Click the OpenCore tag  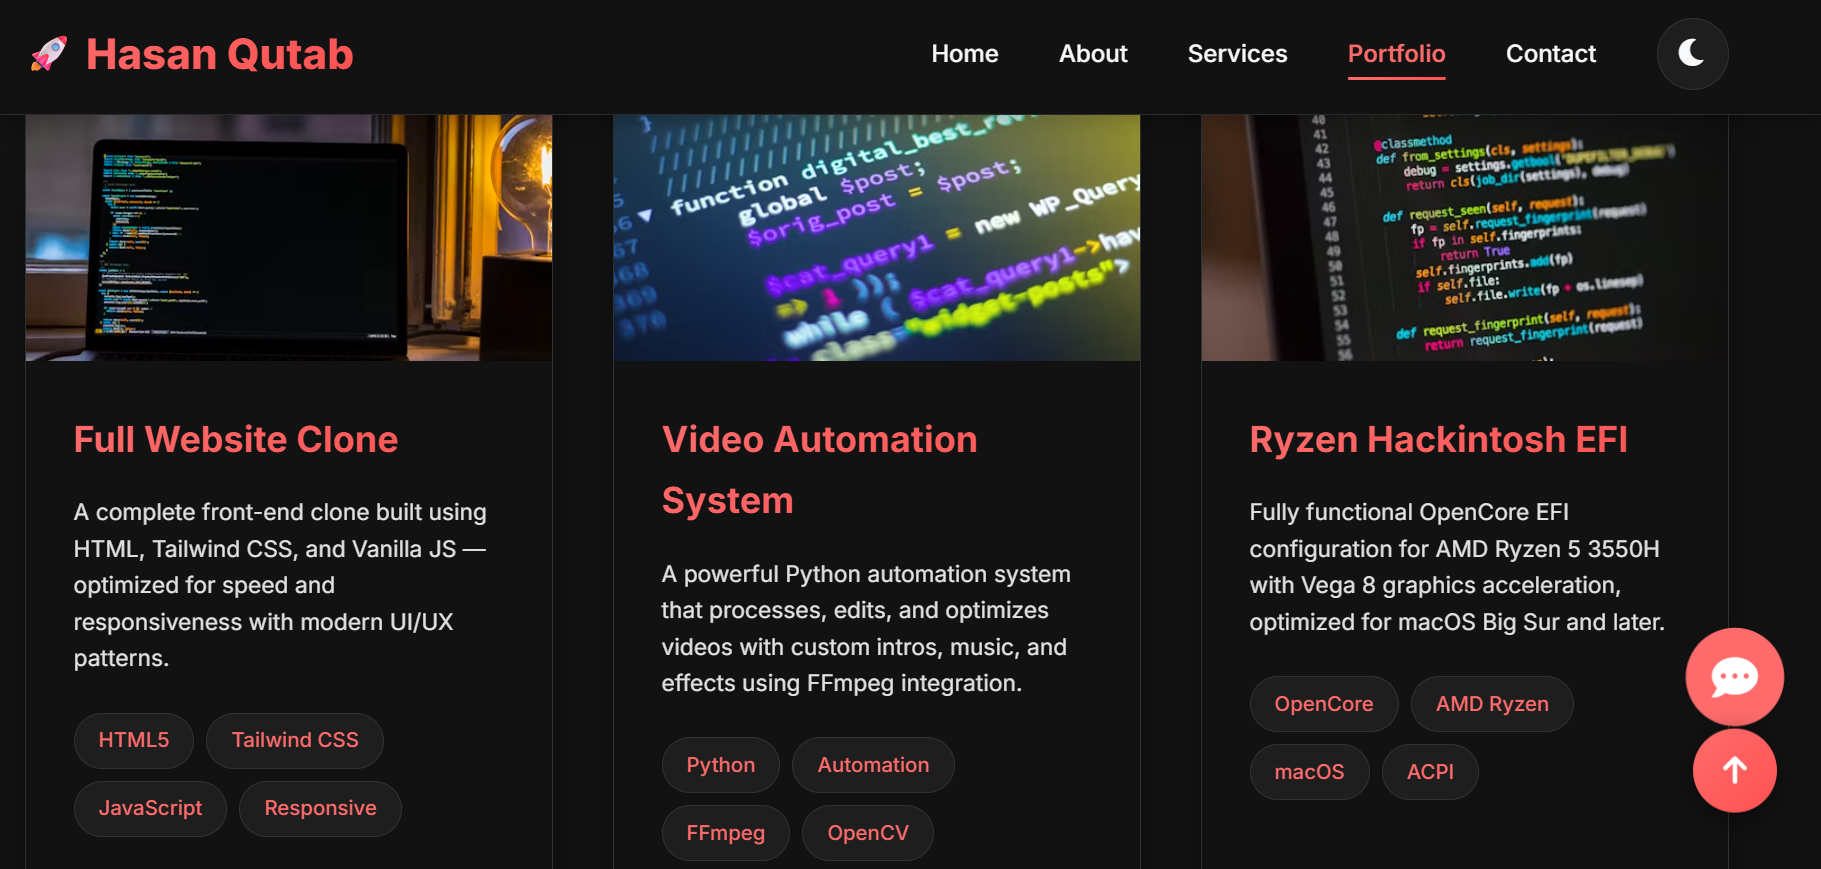(x=1323, y=704)
